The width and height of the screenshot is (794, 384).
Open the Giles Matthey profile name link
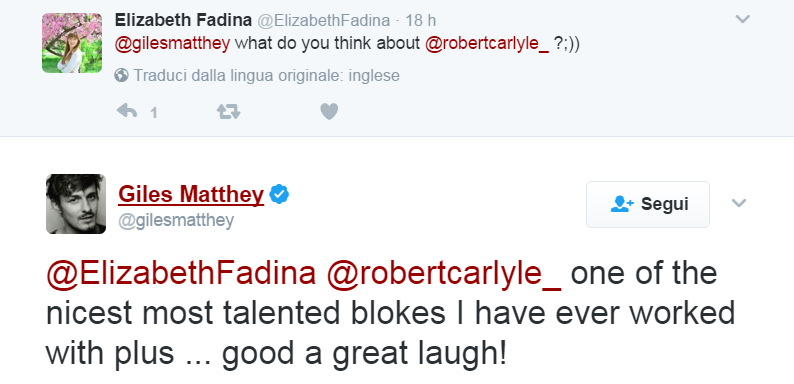[x=191, y=194]
